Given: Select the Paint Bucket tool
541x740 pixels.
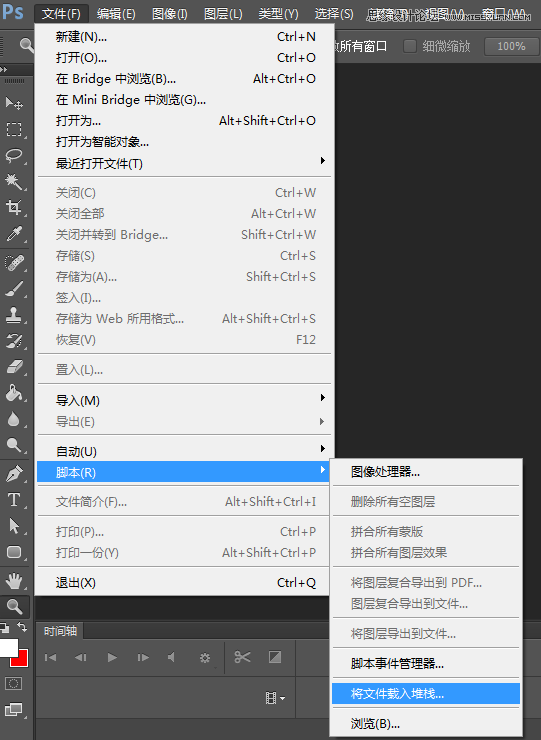Looking at the screenshot, I should 14,393.
